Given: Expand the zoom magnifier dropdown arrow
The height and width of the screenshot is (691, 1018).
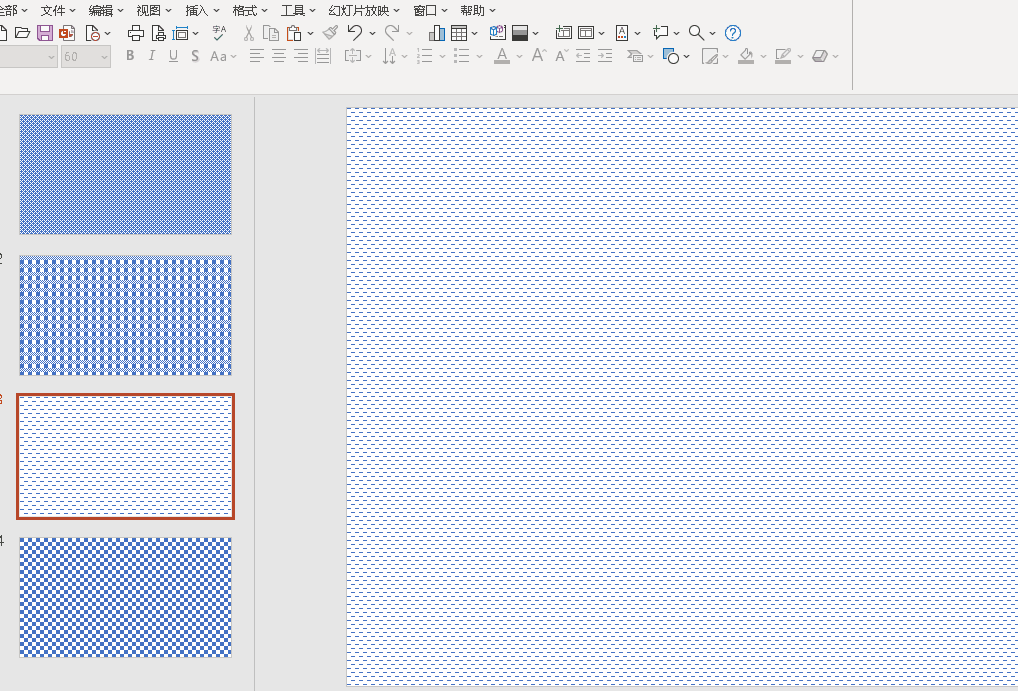Looking at the screenshot, I should tap(712, 34).
